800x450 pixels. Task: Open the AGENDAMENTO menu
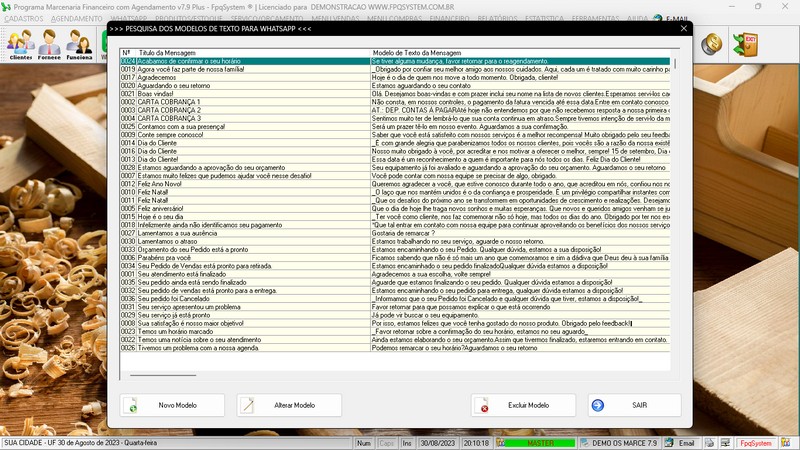[77, 18]
